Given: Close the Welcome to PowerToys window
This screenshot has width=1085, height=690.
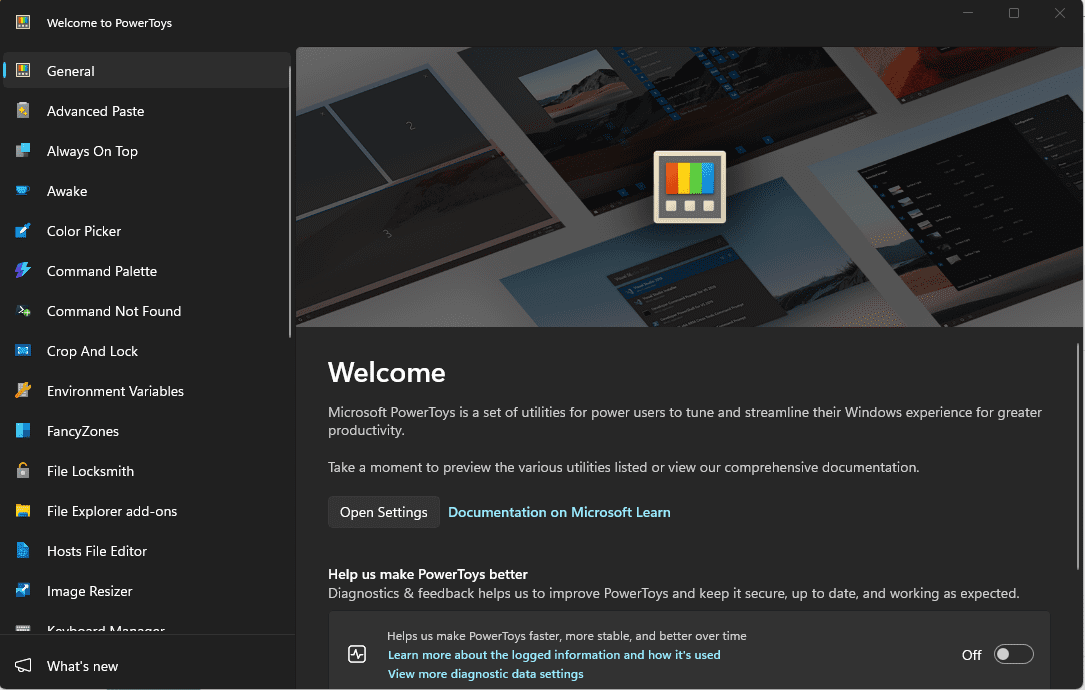Looking at the screenshot, I should coord(1059,13).
